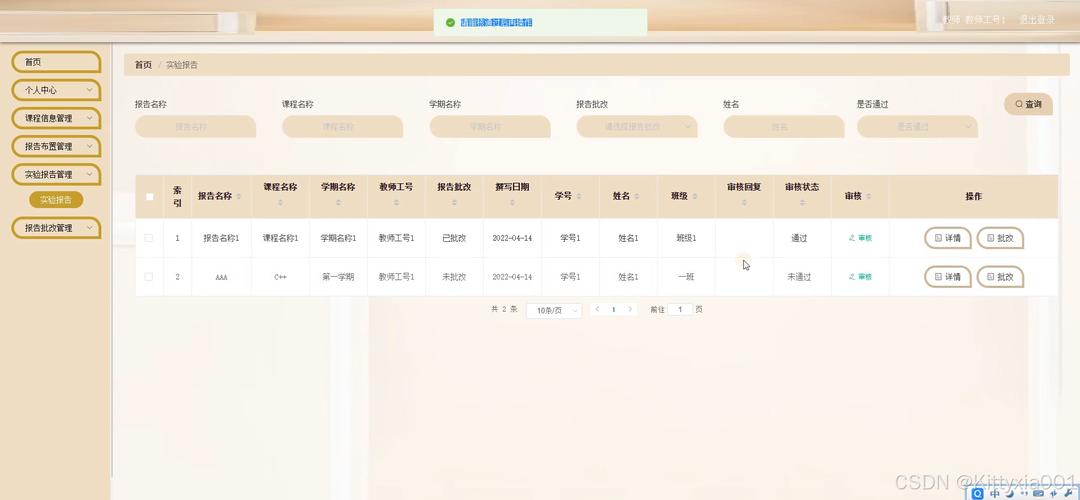Click the 未批改 cell in row AAA
The height and width of the screenshot is (500, 1080).
click(455, 277)
